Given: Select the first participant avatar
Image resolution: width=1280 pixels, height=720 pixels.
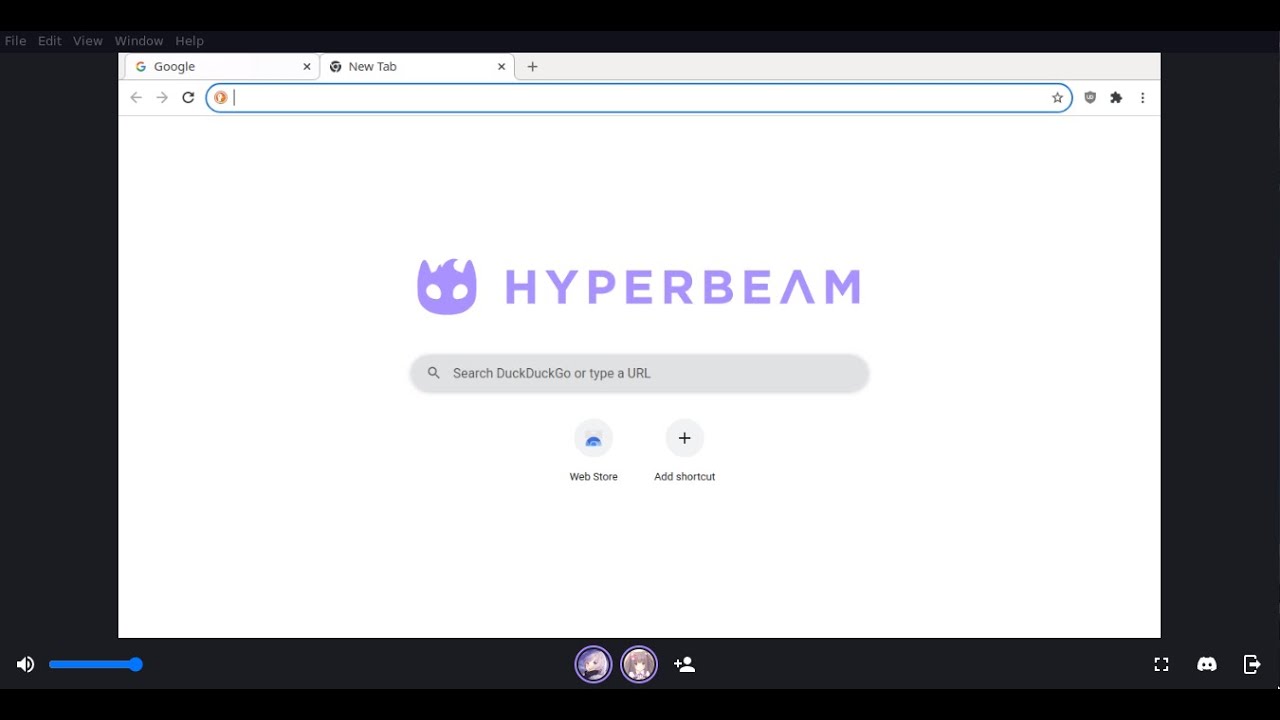Looking at the screenshot, I should click(593, 664).
